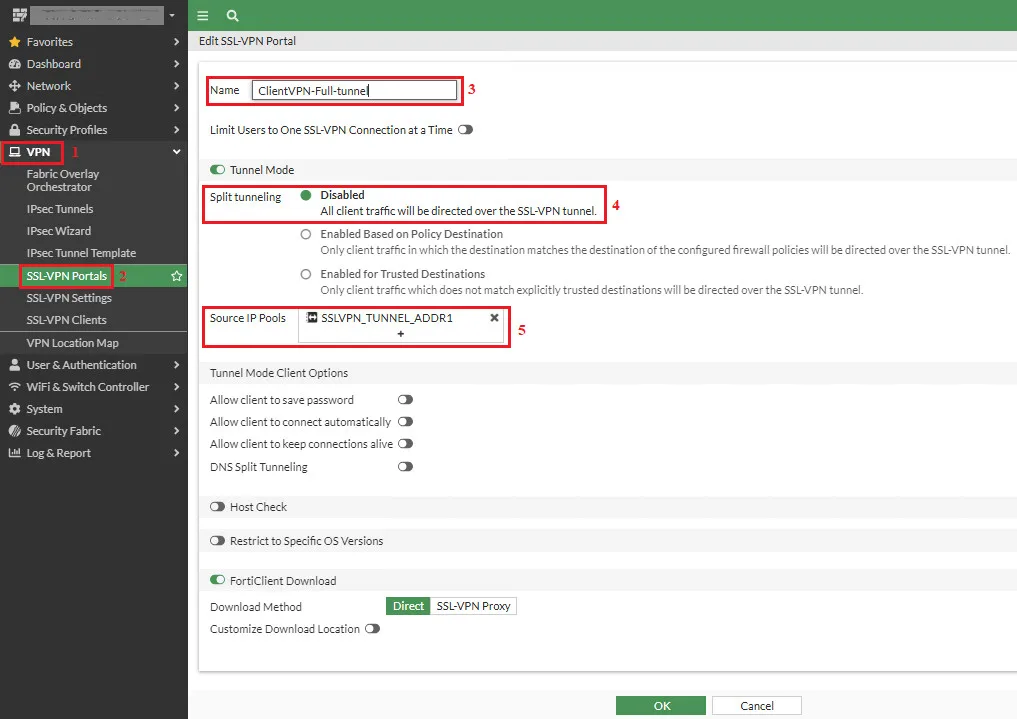Click the Name input field

pos(354,90)
